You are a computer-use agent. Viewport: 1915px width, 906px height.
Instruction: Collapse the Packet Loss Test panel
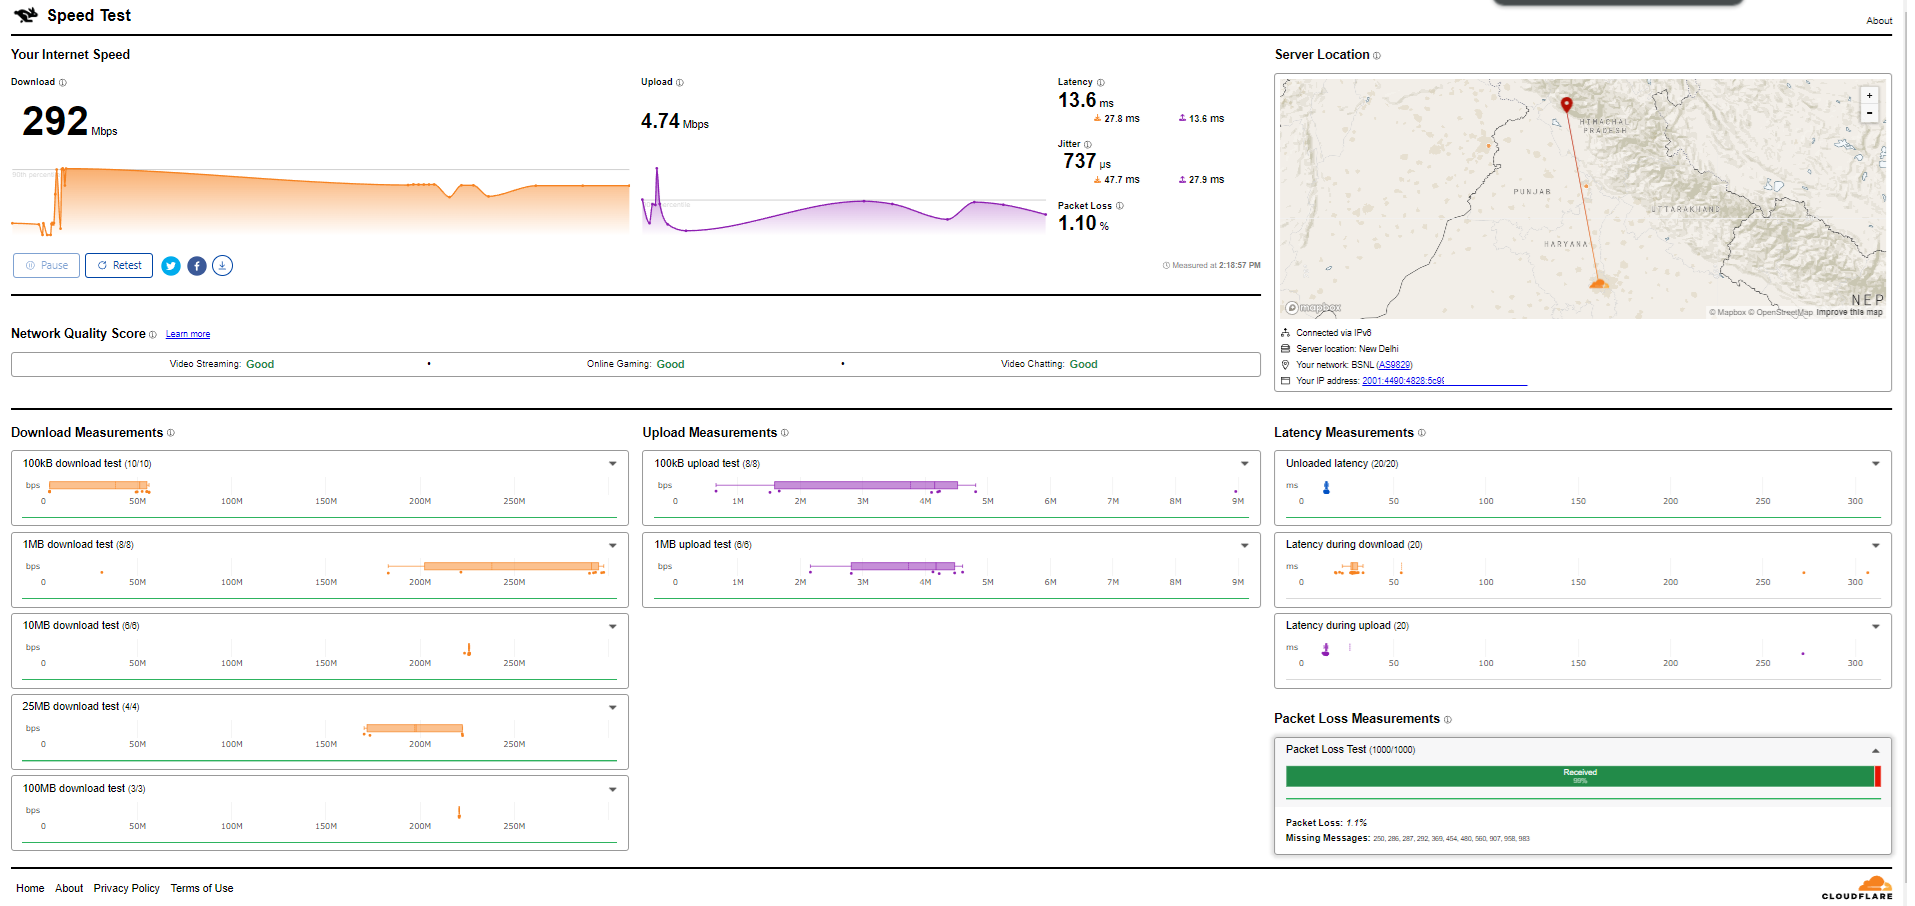pos(1875,750)
